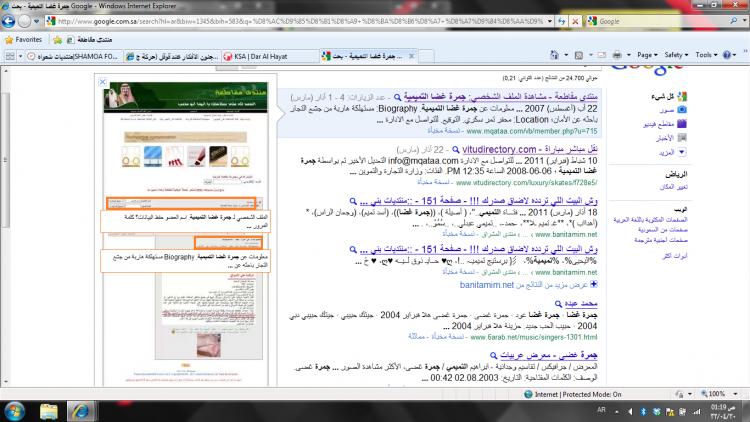Screen dimensions: 750x422
Task: Open the Google images (صور) search filter
Action: click(x=681, y=110)
